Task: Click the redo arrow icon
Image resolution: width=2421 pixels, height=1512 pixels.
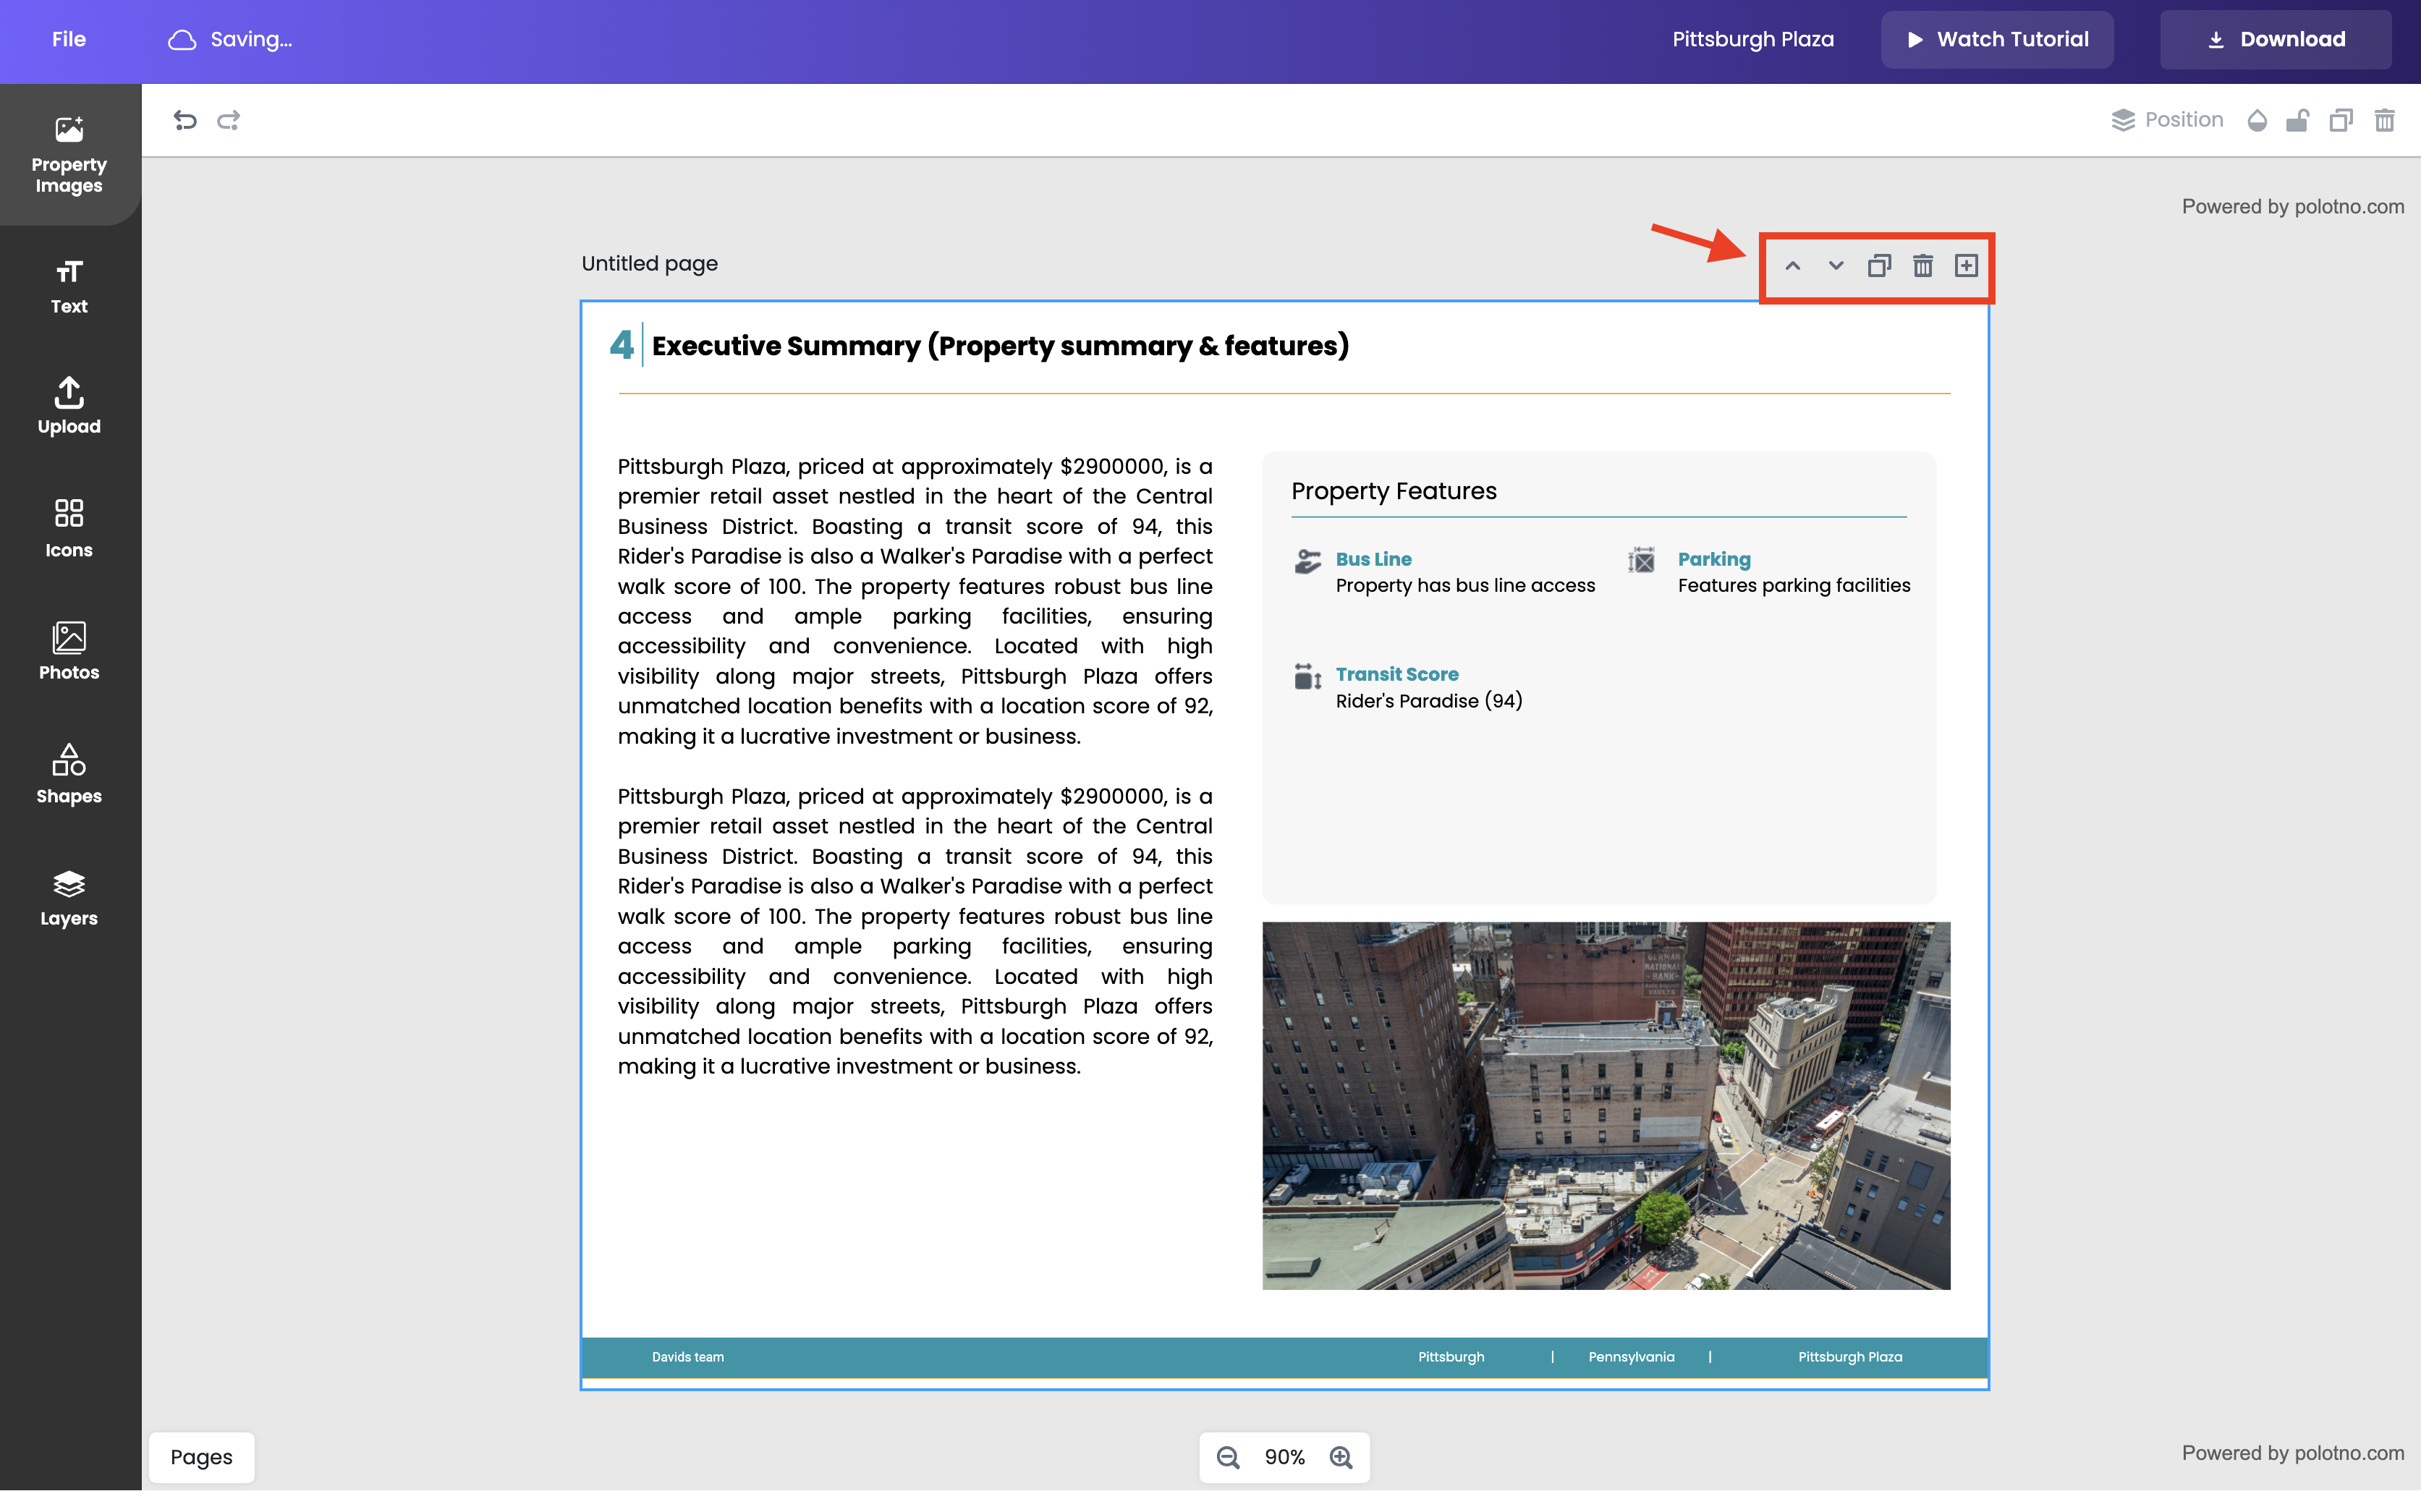Action: [x=229, y=120]
